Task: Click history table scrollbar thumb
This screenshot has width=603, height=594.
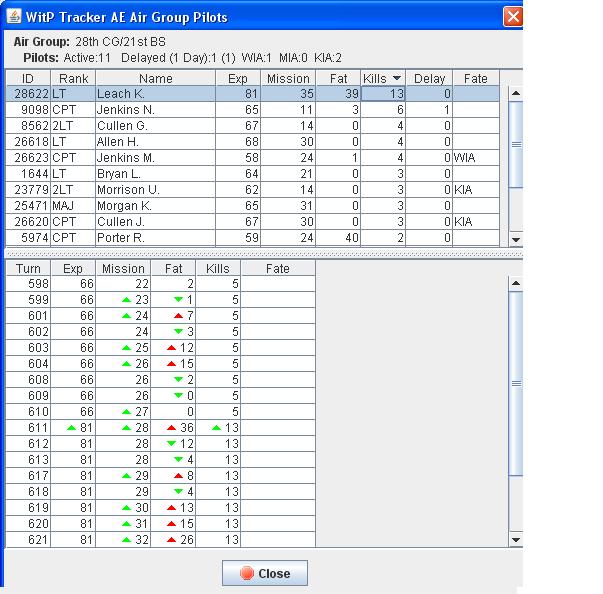Action: (x=516, y=383)
